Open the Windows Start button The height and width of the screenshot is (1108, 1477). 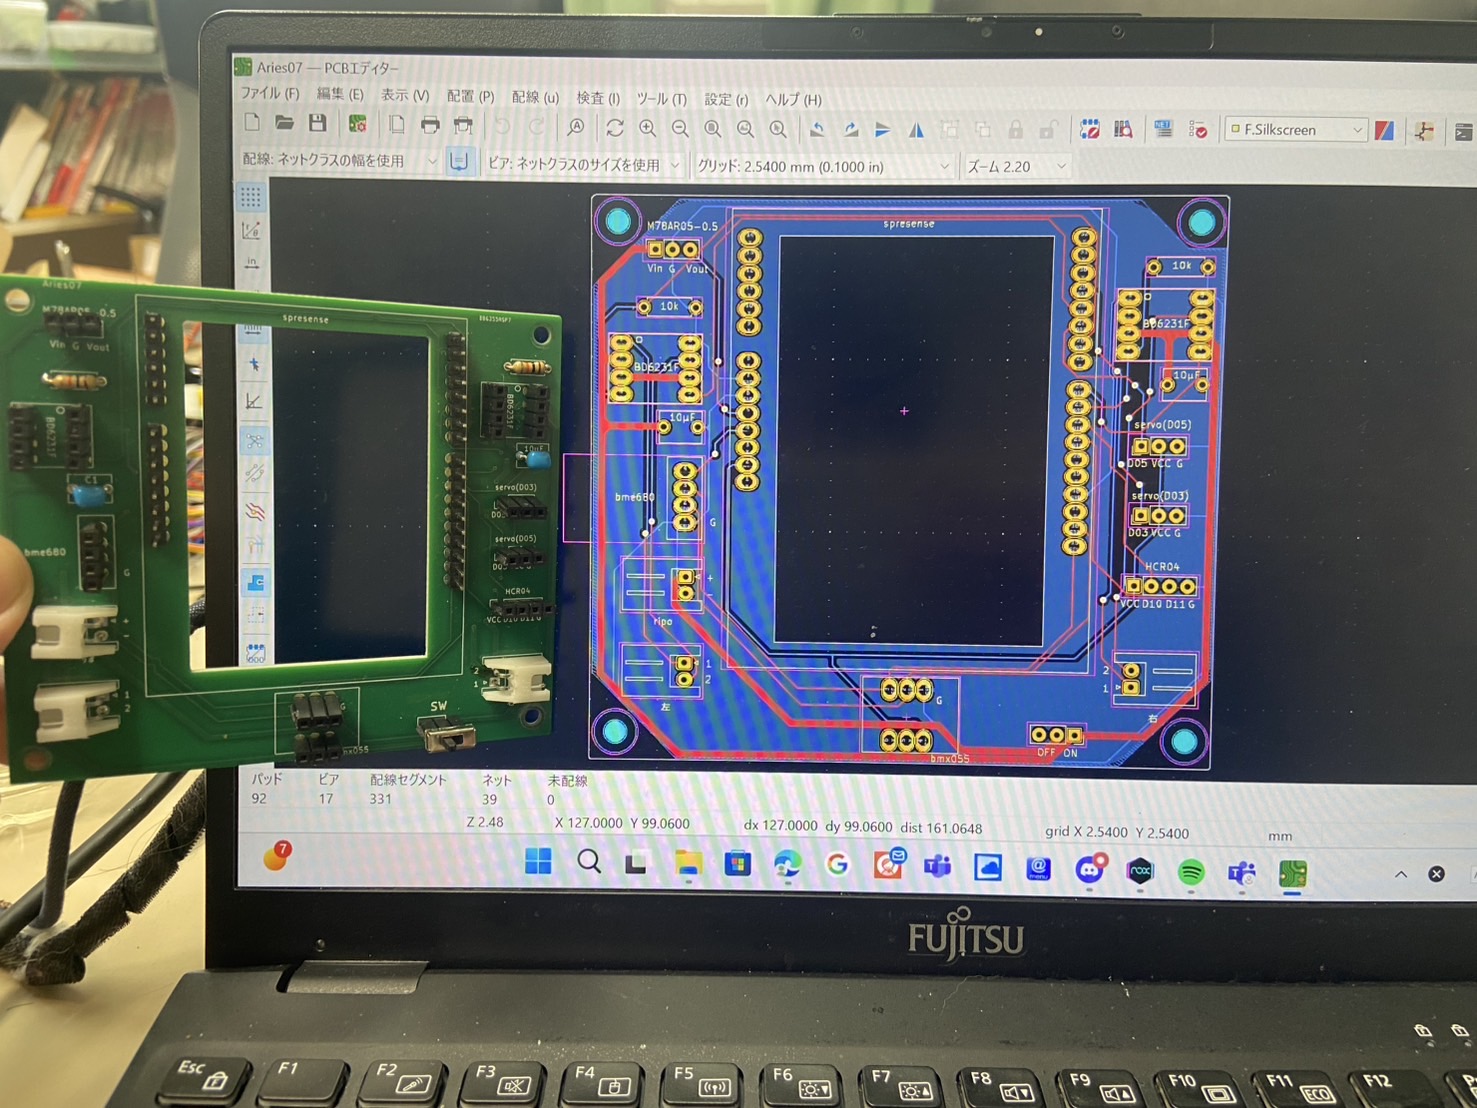click(x=538, y=861)
